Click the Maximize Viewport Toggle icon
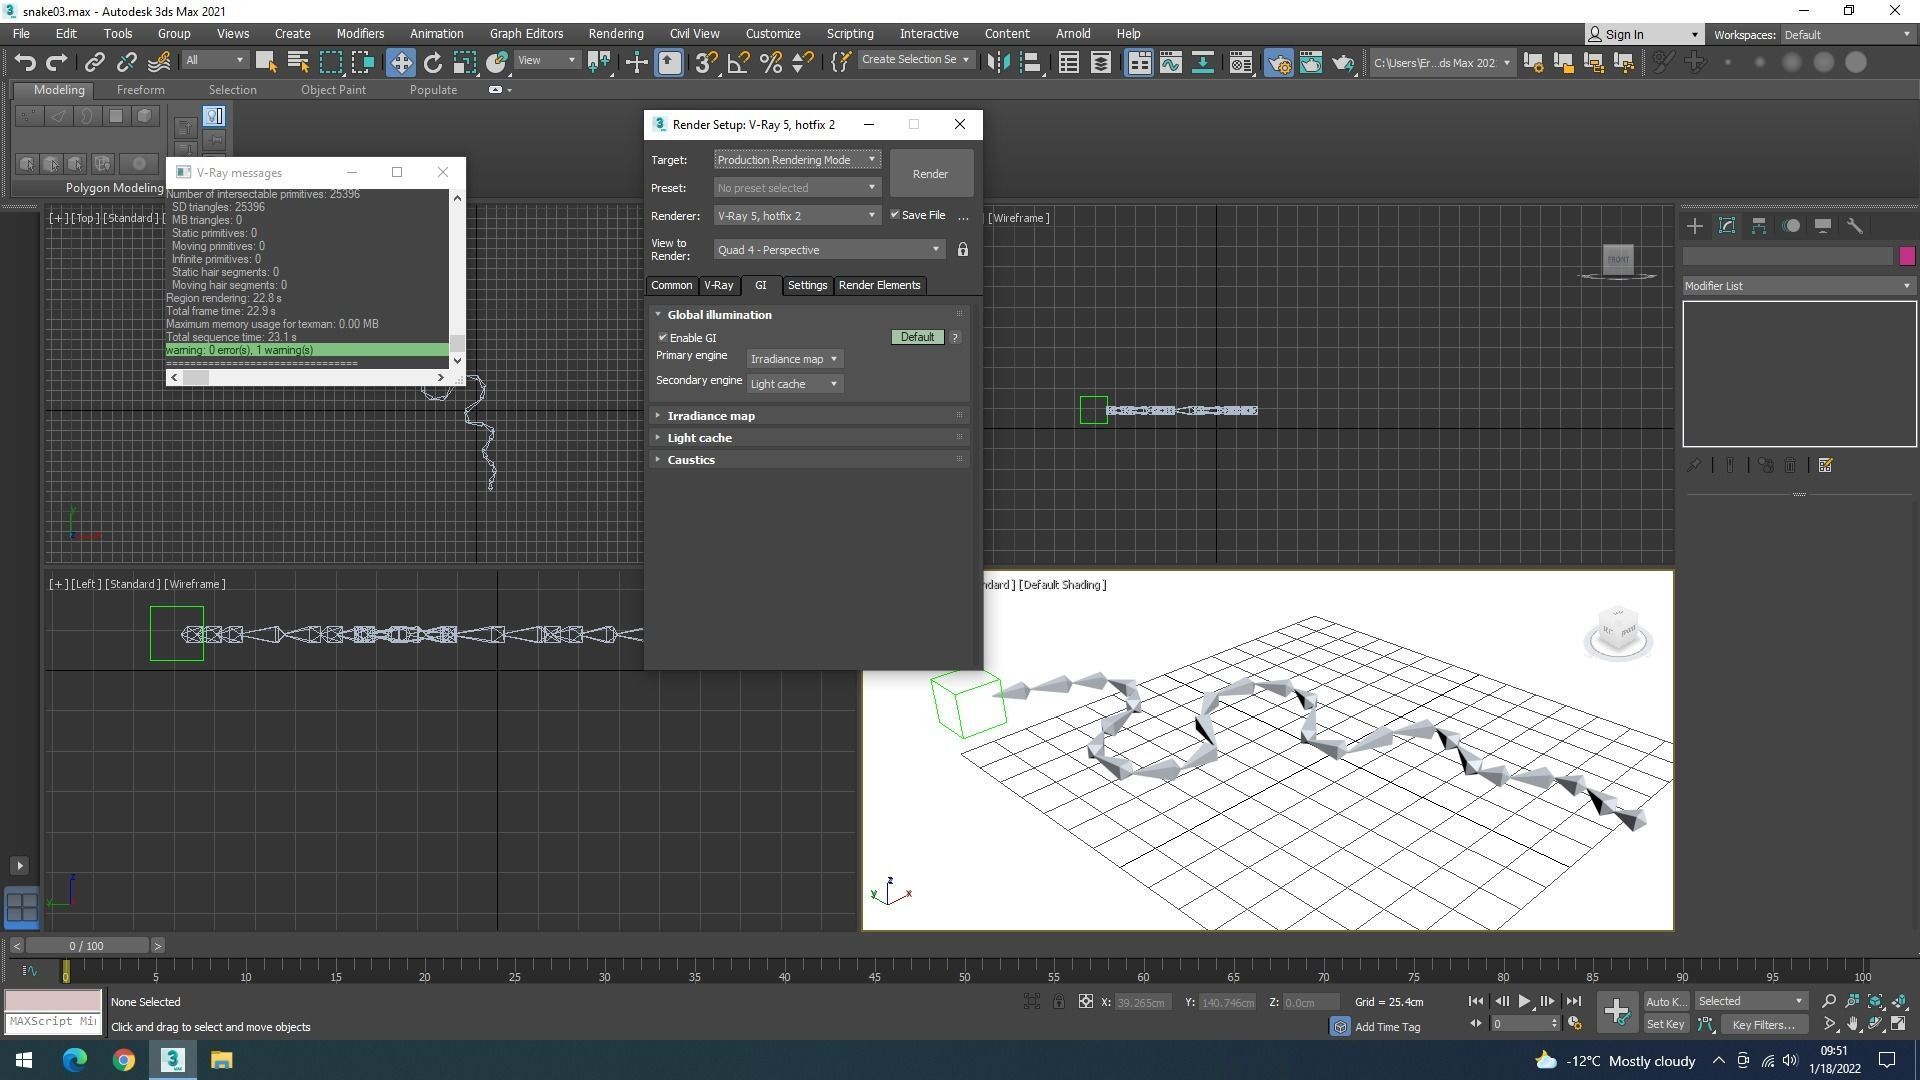 pyautogui.click(x=1899, y=1024)
